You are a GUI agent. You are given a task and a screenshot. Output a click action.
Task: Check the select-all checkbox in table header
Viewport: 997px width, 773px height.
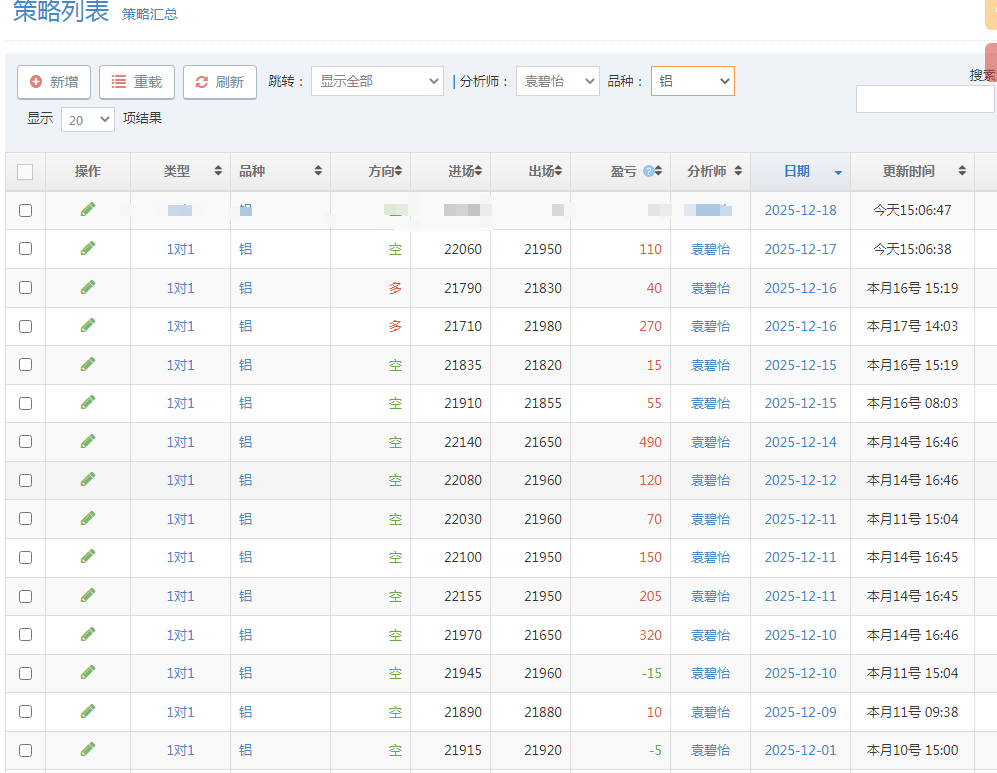coord(25,170)
